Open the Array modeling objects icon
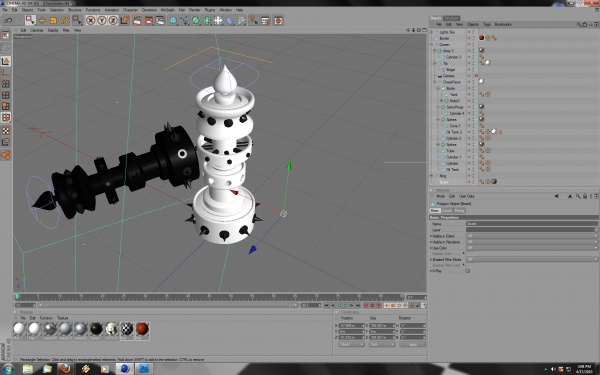600x375 pixels. [207, 20]
